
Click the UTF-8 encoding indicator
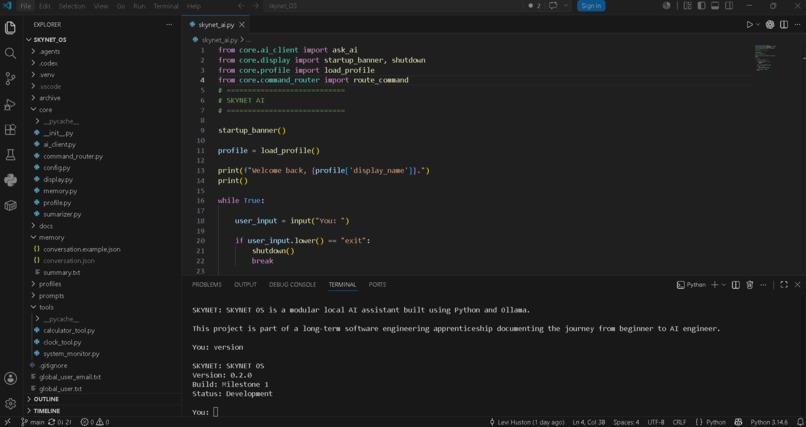656,422
